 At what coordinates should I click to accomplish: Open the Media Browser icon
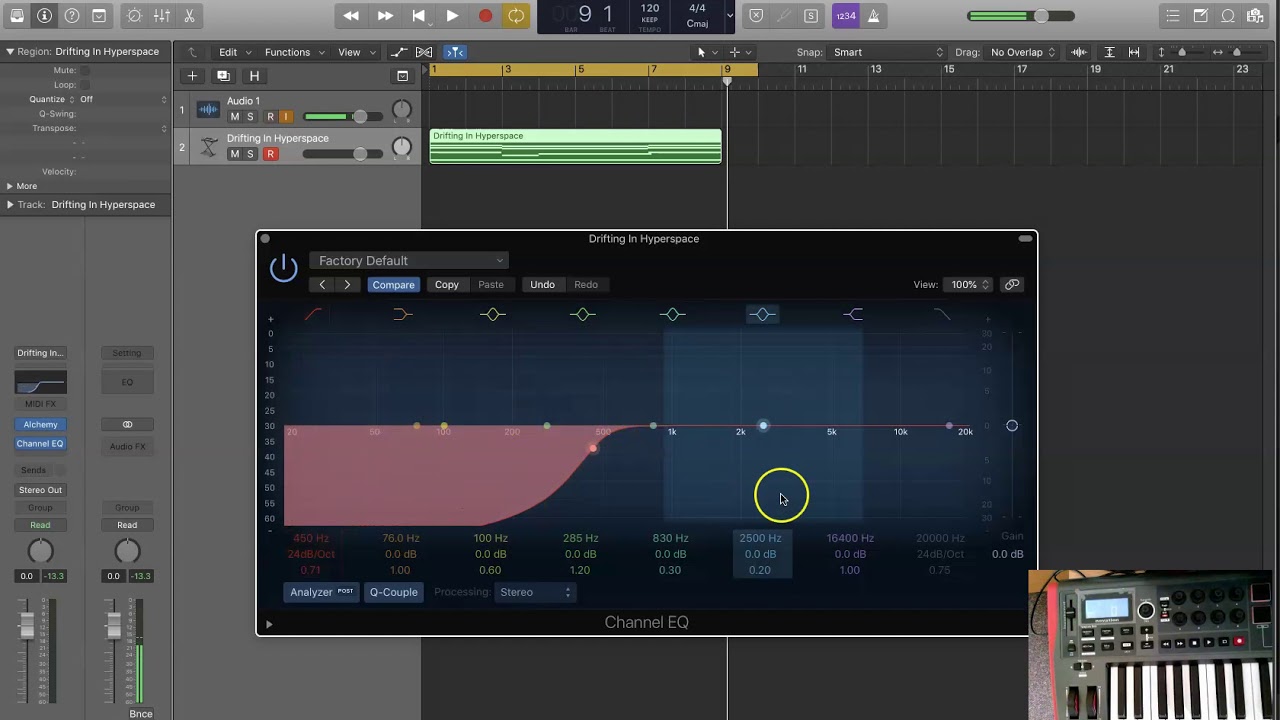pyautogui.click(x=1255, y=16)
